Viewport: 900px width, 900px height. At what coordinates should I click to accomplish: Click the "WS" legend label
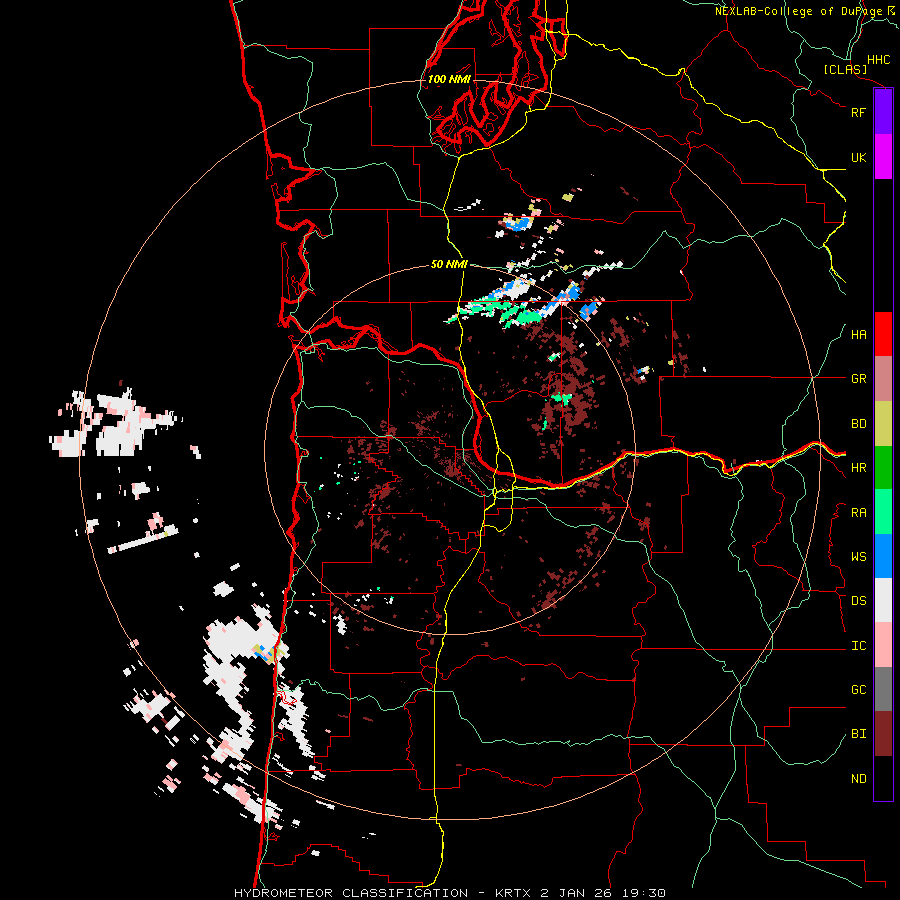click(858, 557)
